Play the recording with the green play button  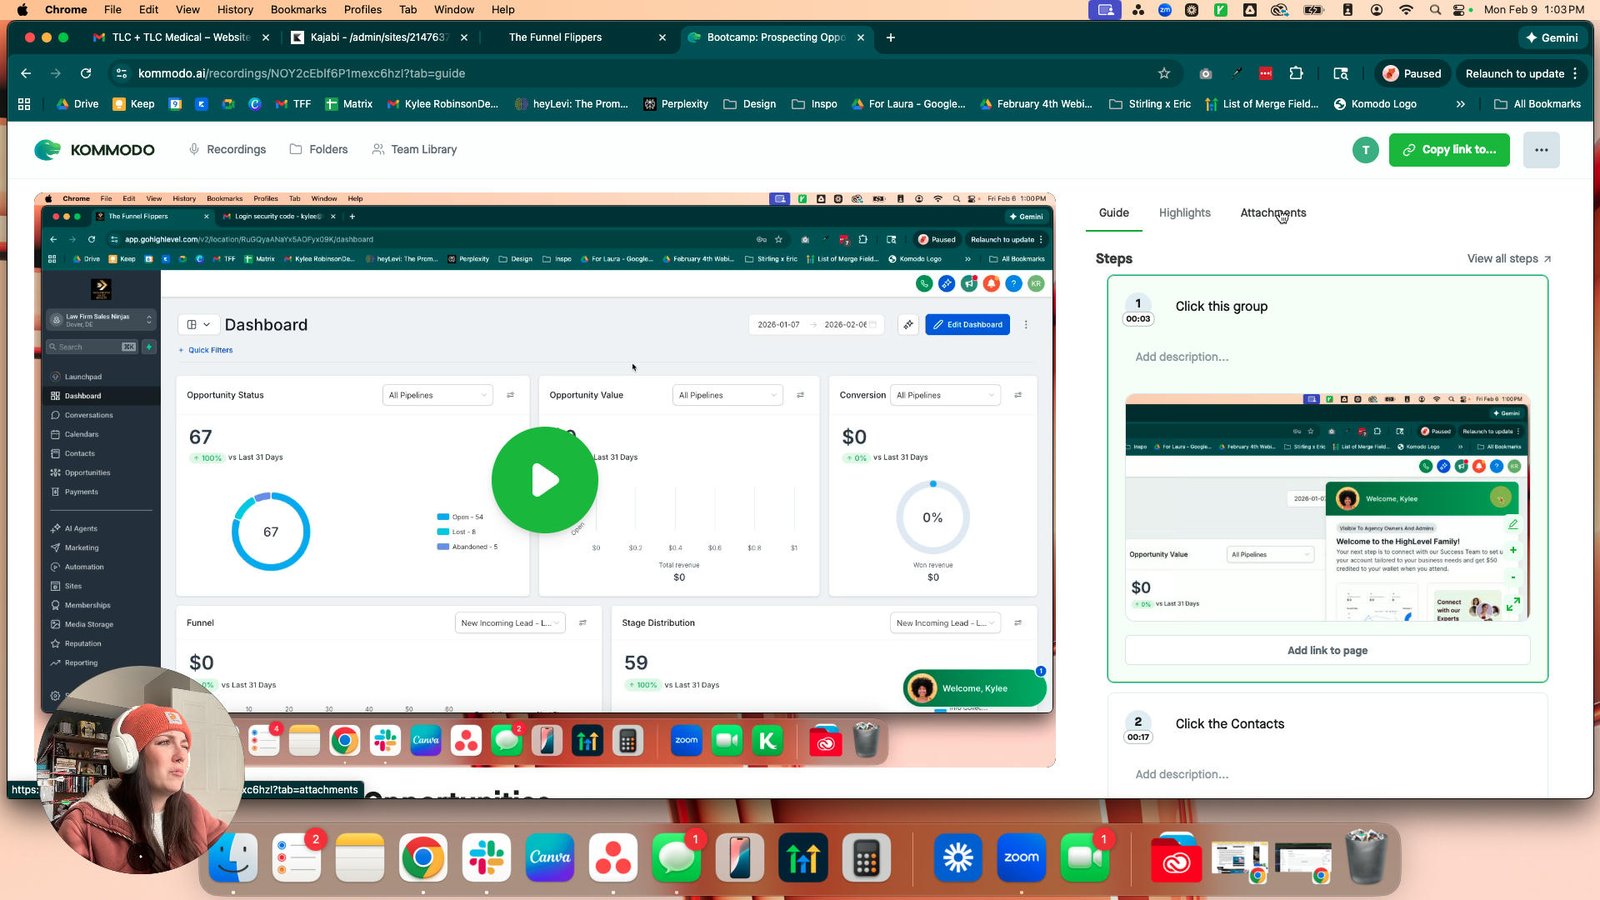[x=545, y=480]
